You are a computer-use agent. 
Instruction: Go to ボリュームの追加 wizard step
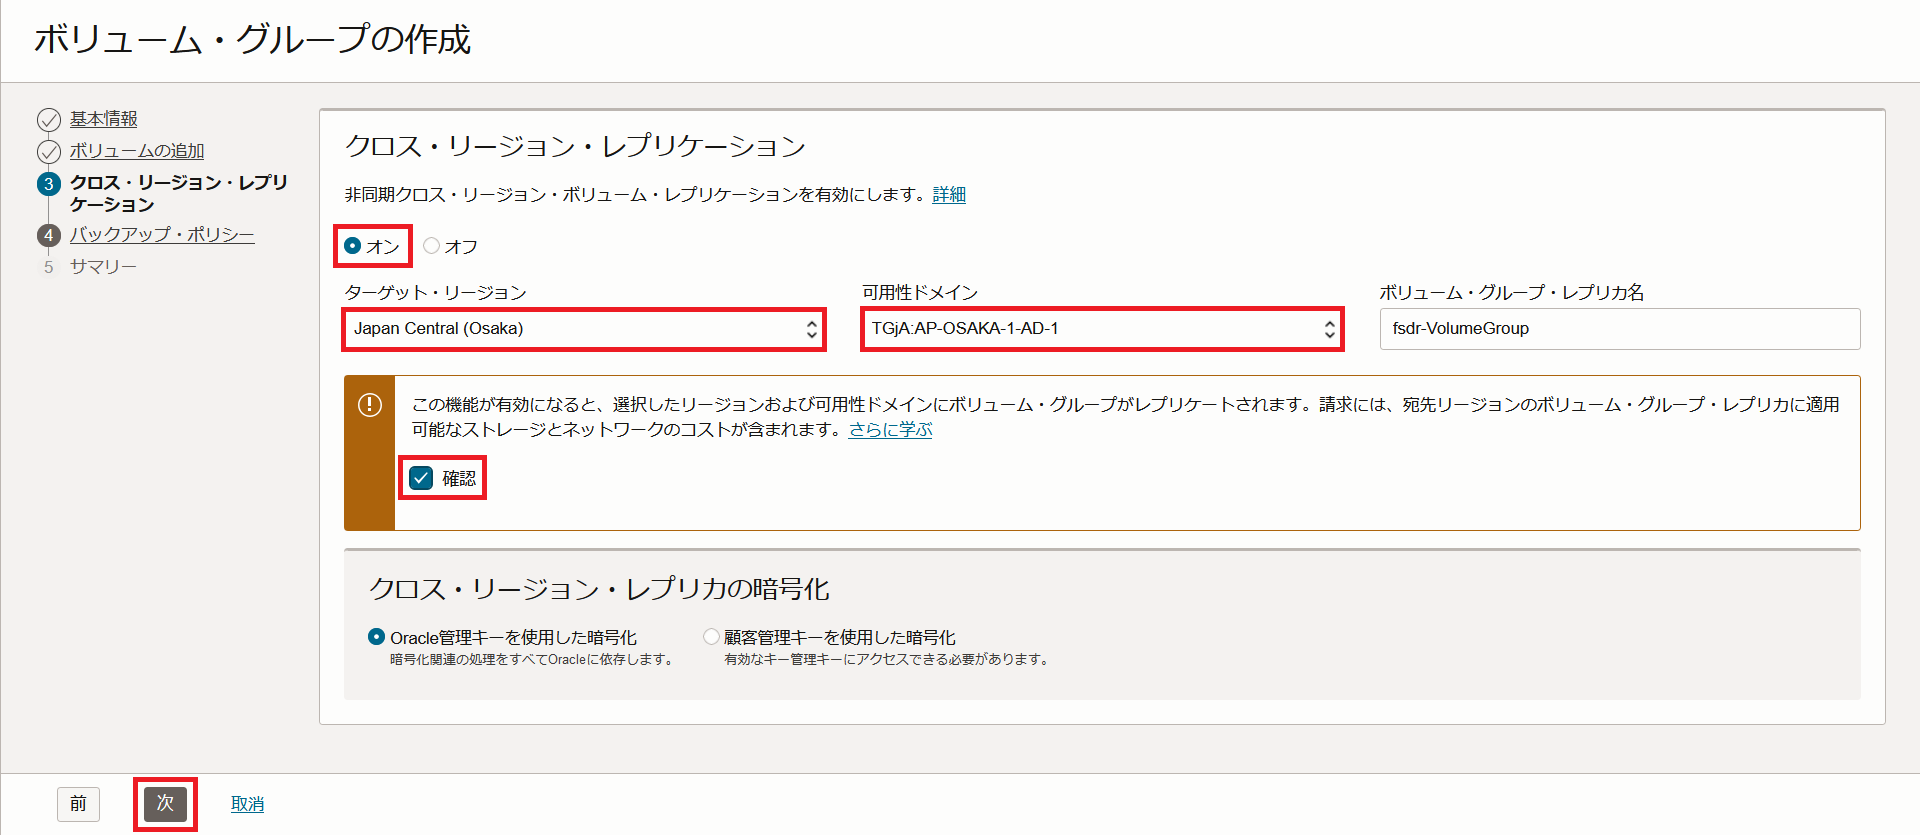click(x=137, y=151)
